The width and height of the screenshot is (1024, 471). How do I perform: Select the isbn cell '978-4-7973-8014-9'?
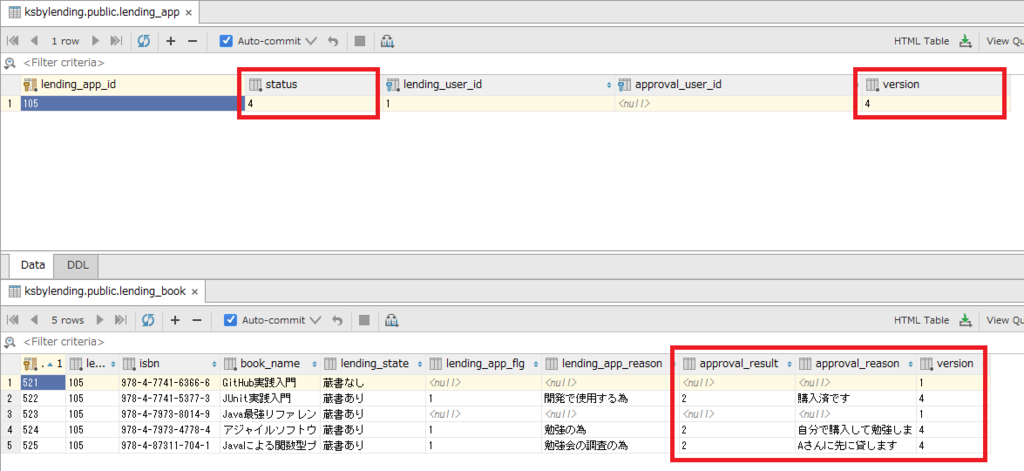[169, 414]
